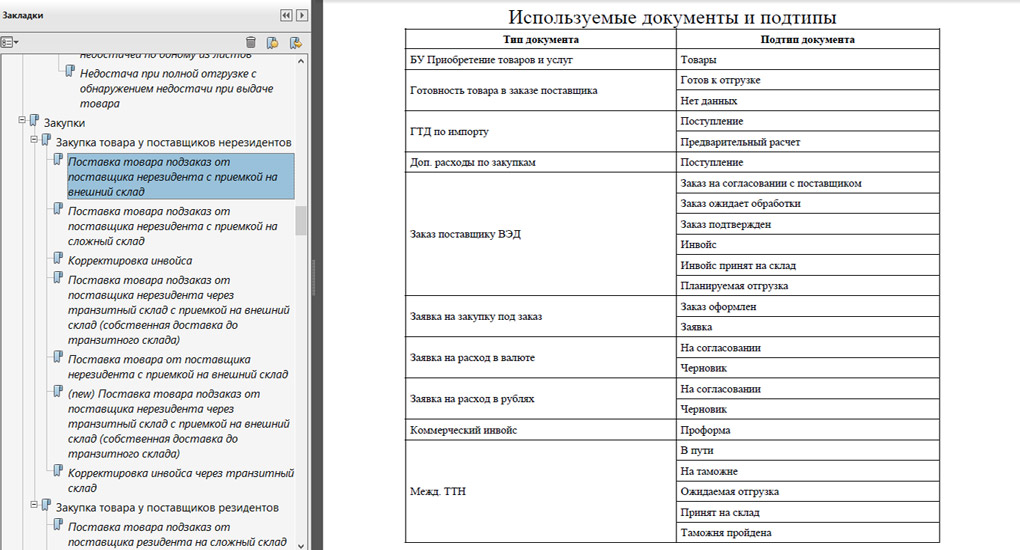Click bookmark icon beside Недостача при полной отгрузке
This screenshot has width=1020, height=550.
(x=70, y=72)
